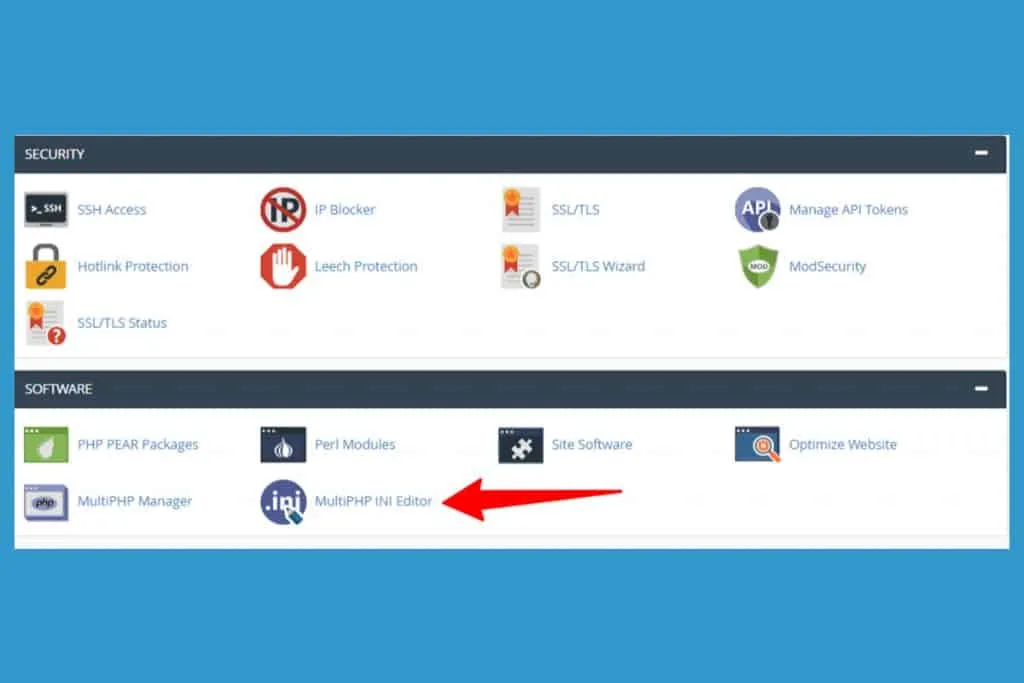Viewport: 1024px width, 683px height.
Task: Open the PHP PEAR Packages icon
Action: click(x=46, y=445)
